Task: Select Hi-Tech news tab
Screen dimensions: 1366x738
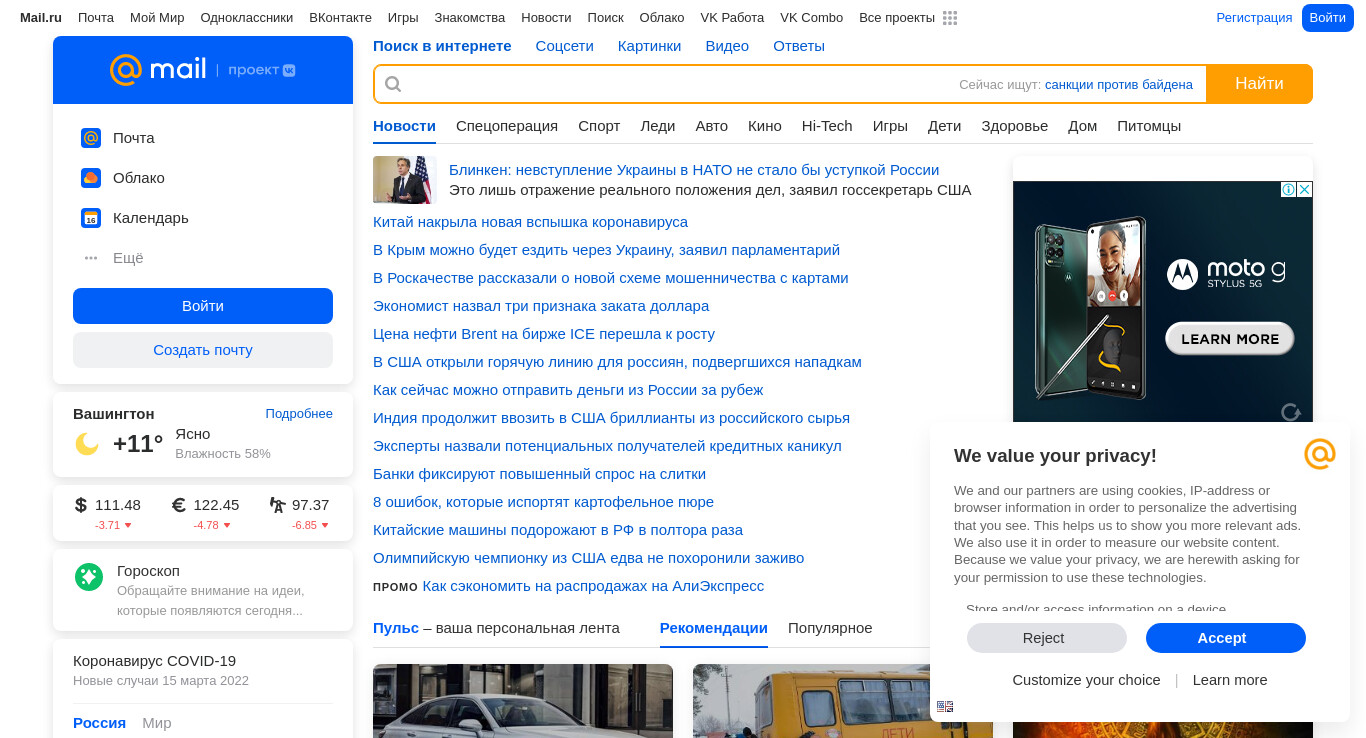Action: [x=827, y=126]
